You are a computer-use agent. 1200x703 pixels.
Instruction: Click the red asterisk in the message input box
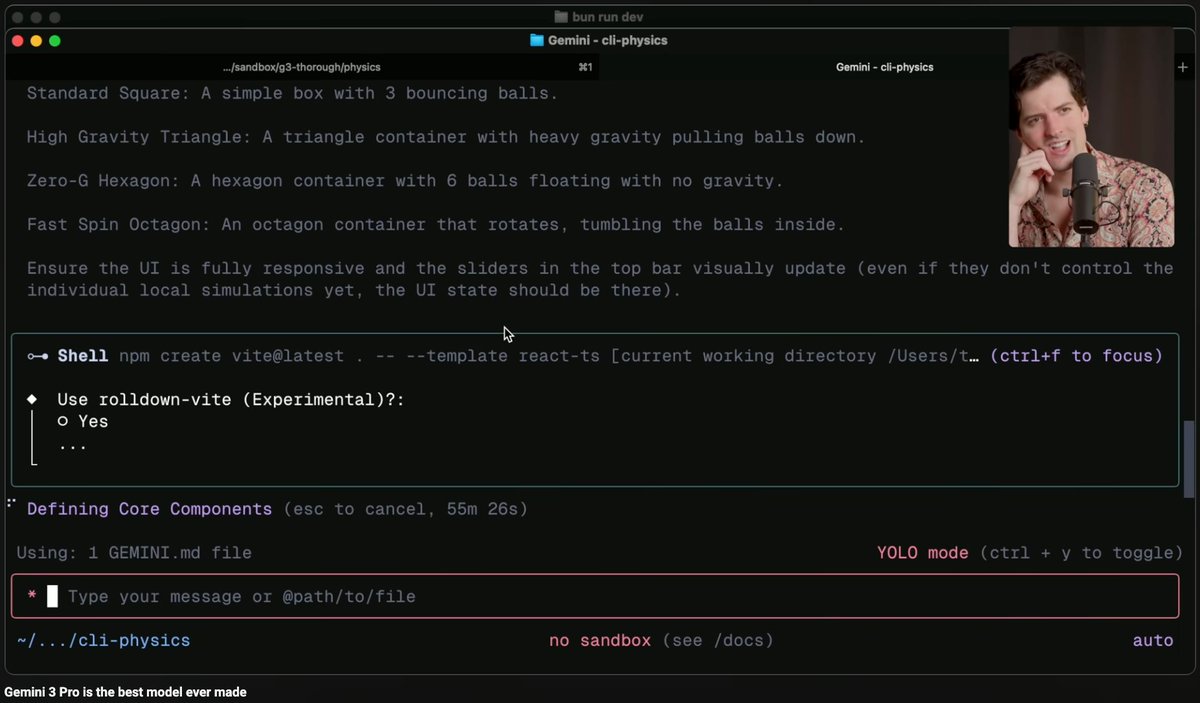click(31, 596)
